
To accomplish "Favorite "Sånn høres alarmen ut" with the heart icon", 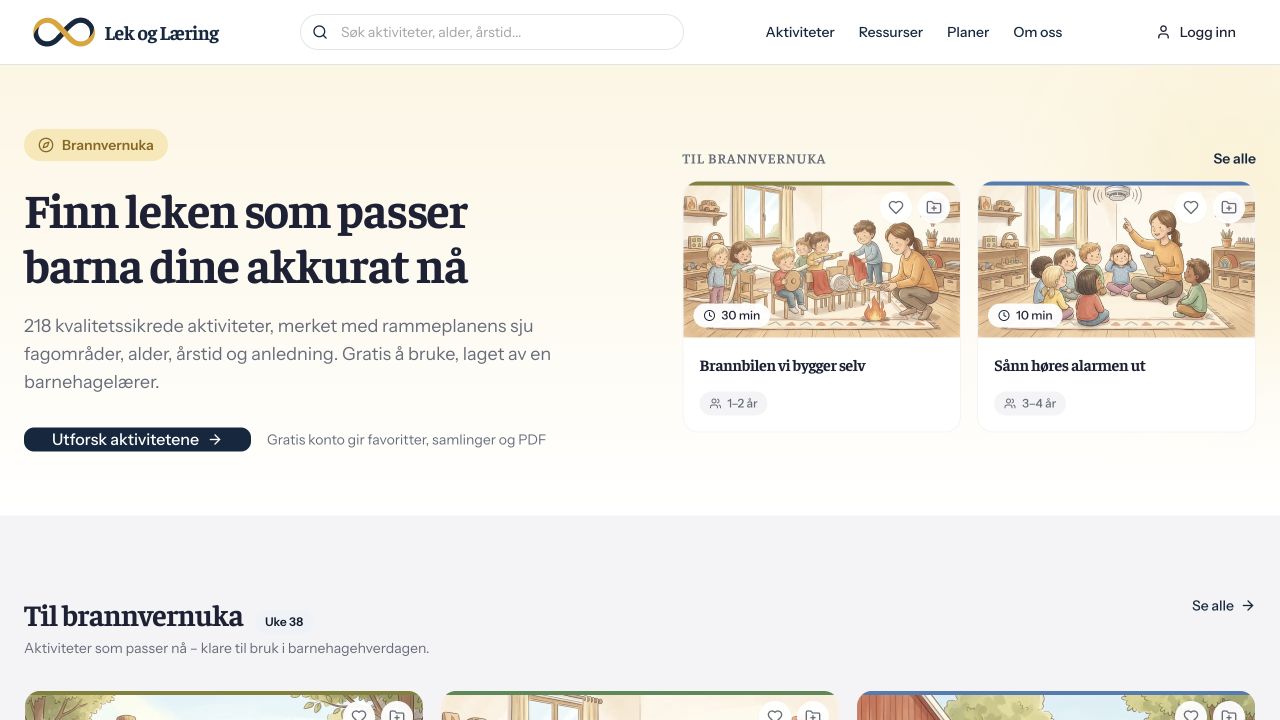I will pos(1191,207).
